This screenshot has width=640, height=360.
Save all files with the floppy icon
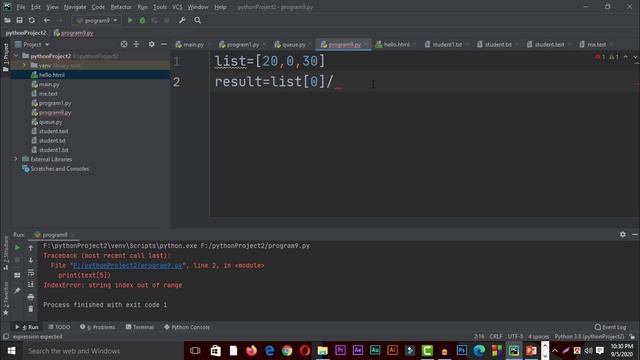(x=19, y=20)
